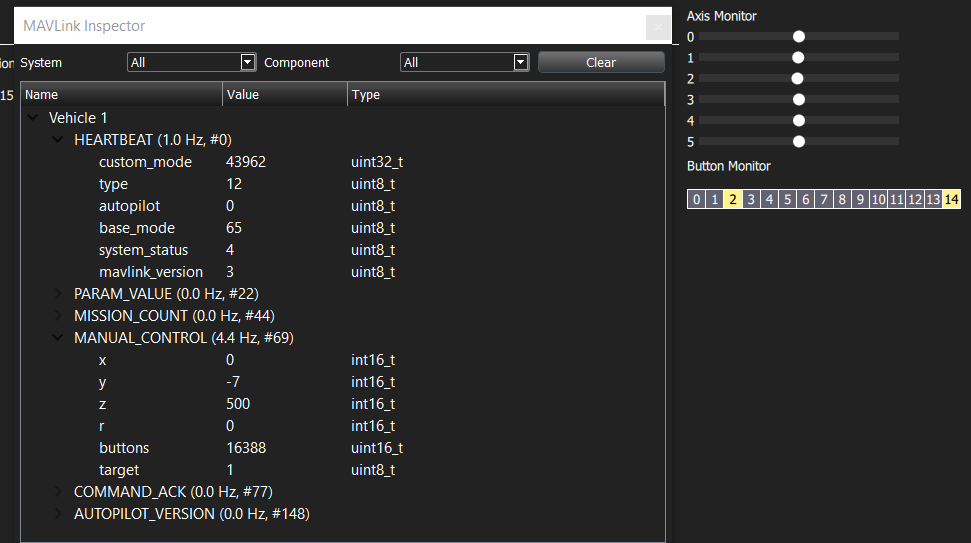971x543 pixels.
Task: Expand the MISSION_COUNT message node
Action: [x=58, y=316]
